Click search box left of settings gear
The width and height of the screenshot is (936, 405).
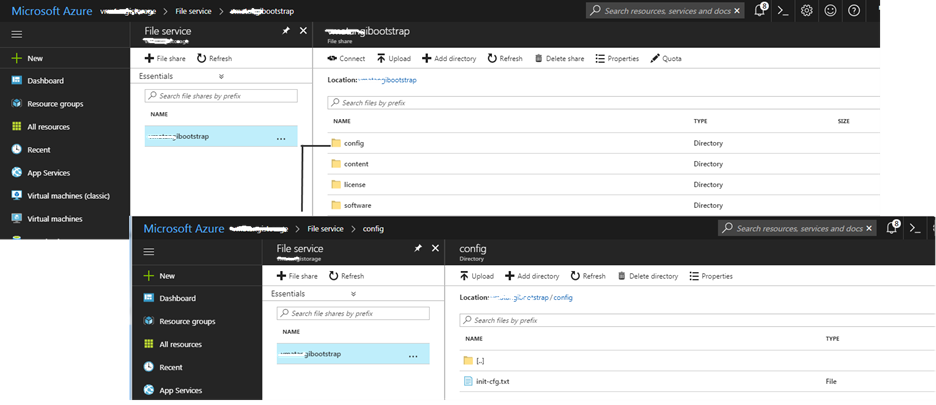665,11
